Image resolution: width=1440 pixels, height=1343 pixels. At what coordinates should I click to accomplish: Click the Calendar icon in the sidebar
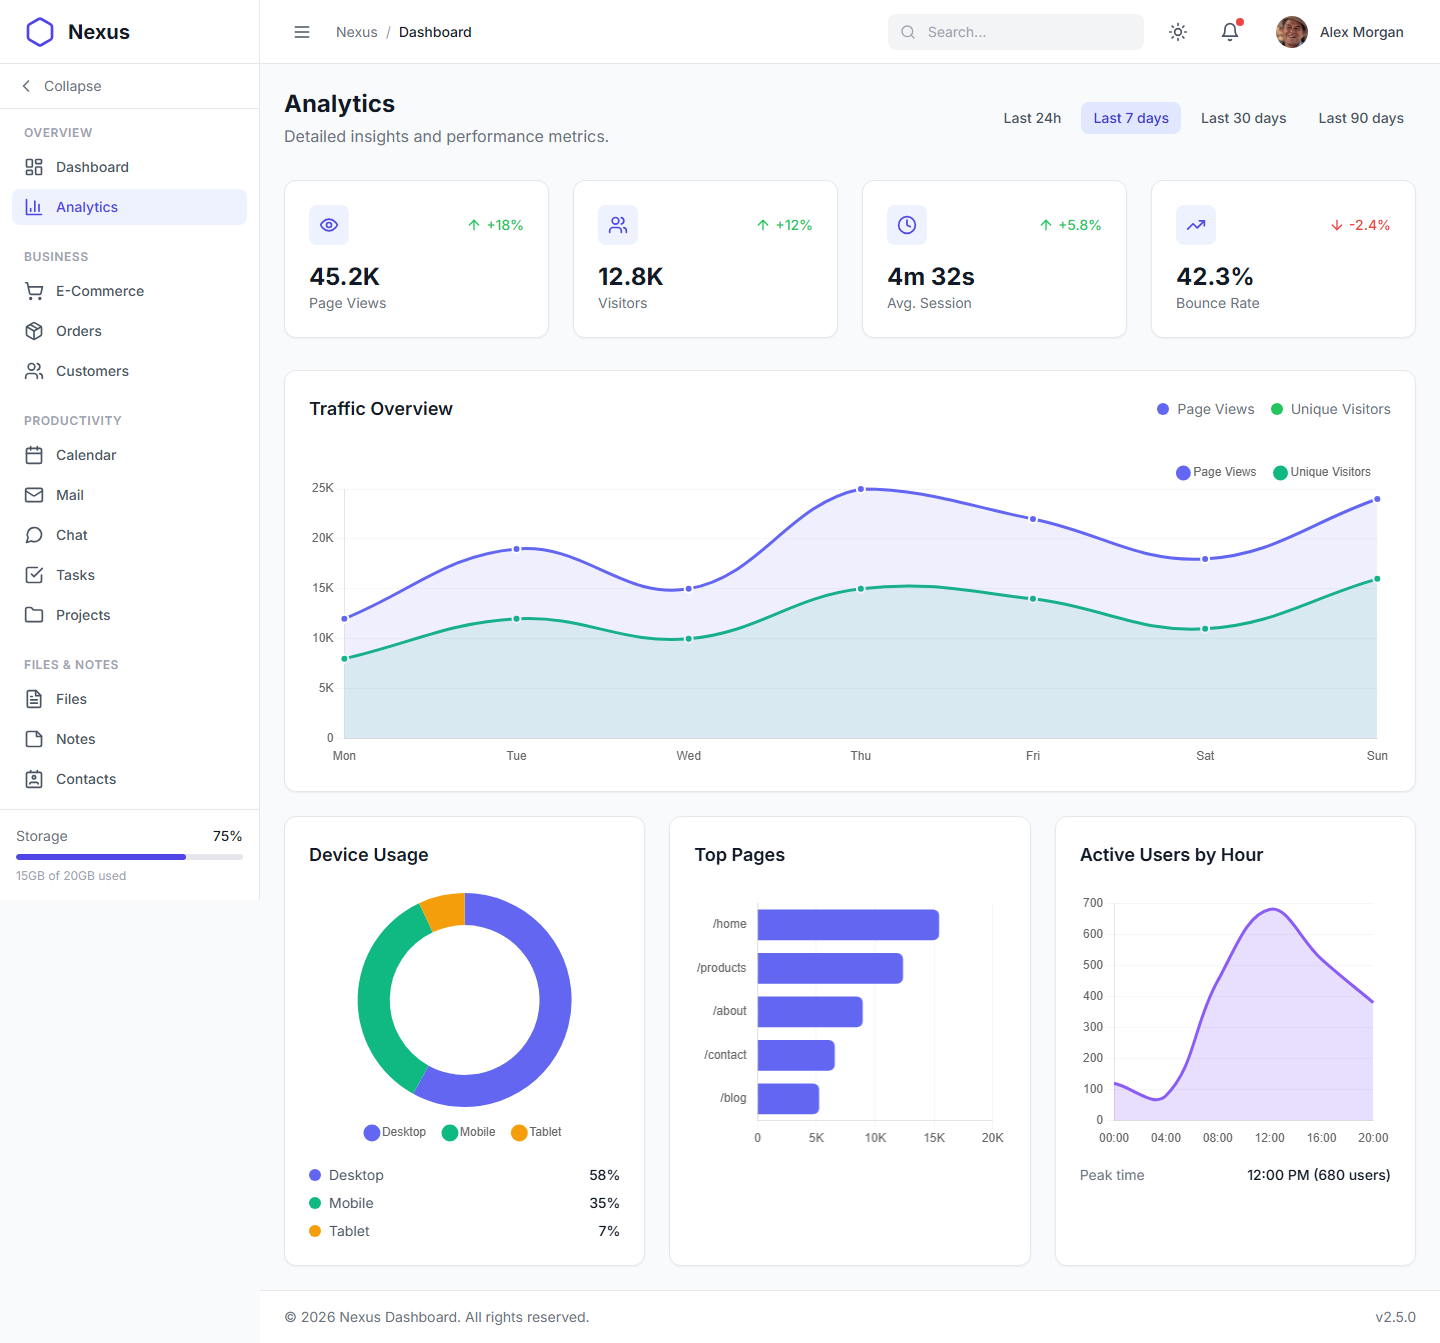click(x=34, y=455)
